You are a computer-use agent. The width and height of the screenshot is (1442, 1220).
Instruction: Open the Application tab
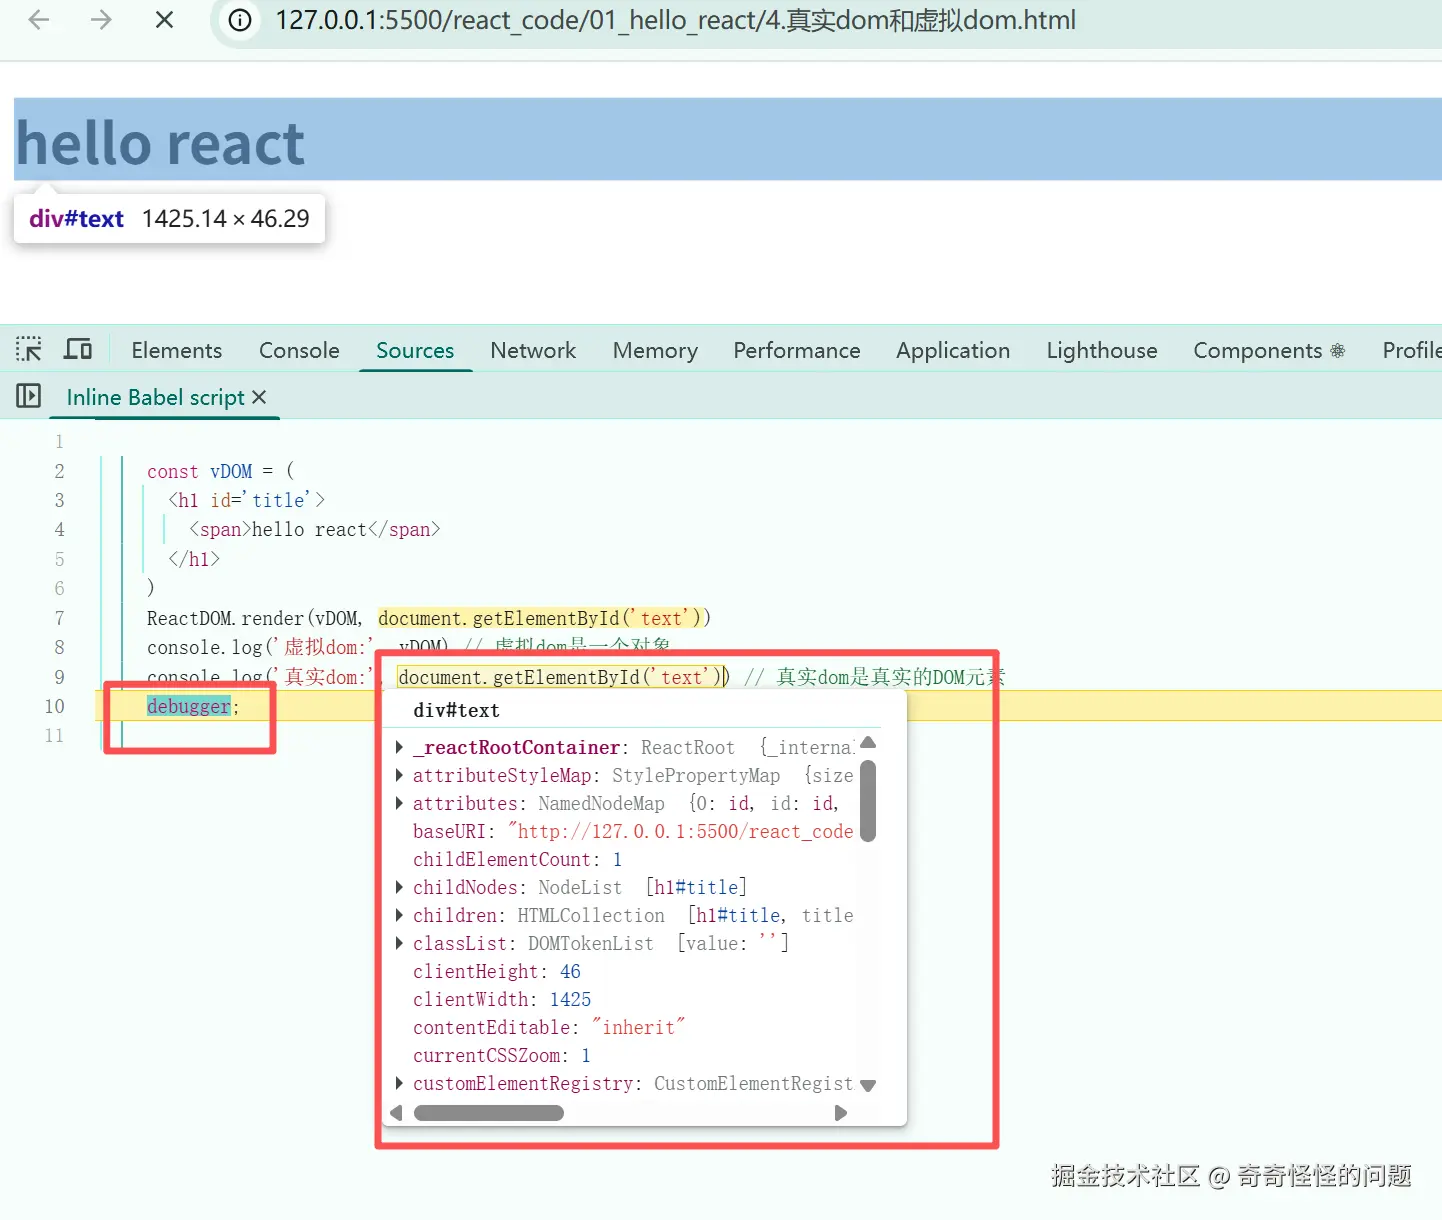[x=953, y=350]
